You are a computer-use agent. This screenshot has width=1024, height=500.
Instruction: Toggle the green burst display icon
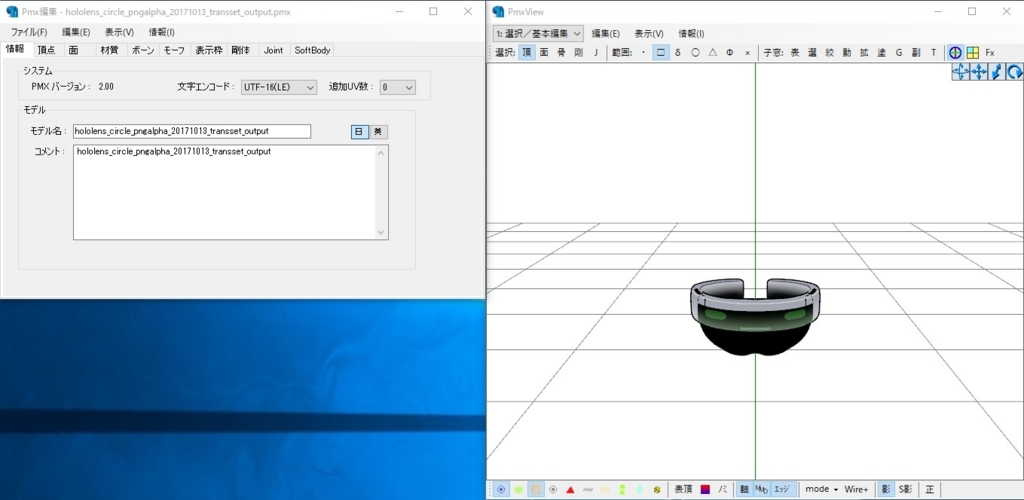[519, 490]
